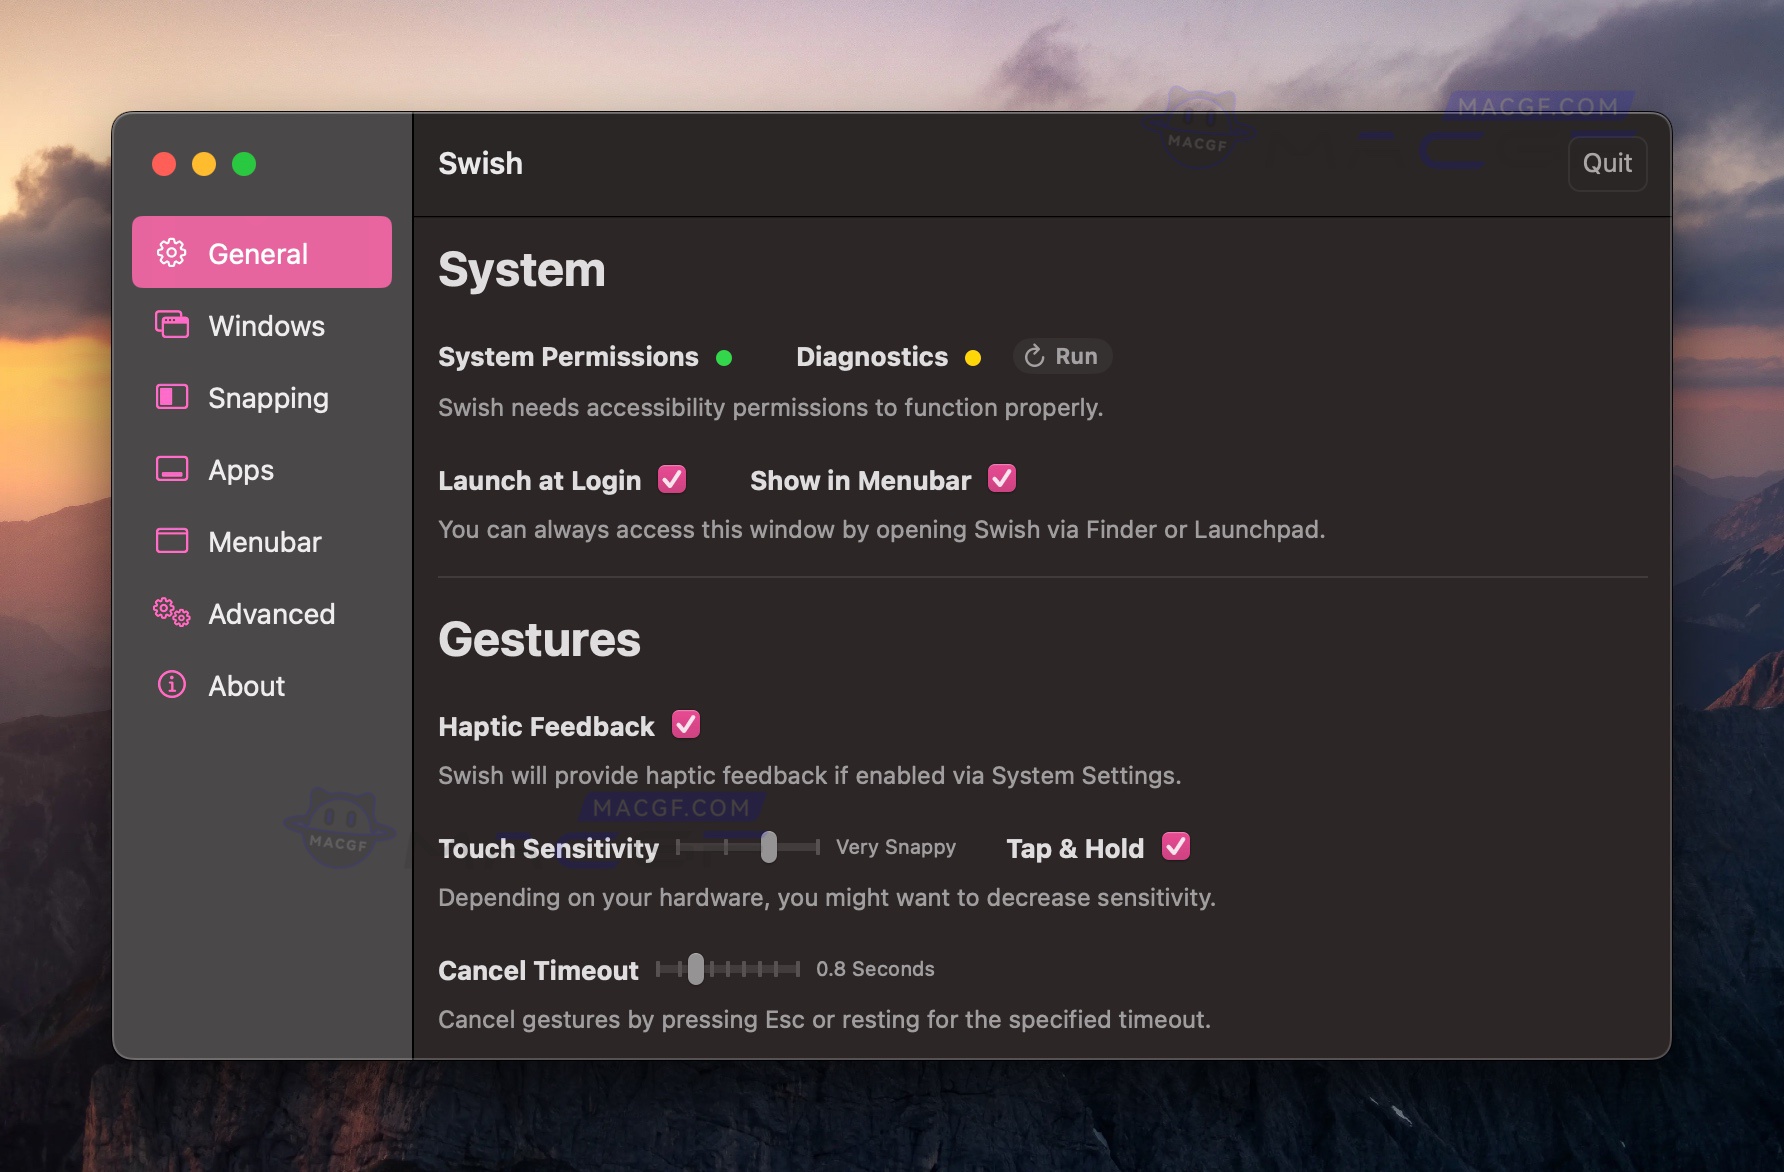Click the Quit button
This screenshot has width=1784, height=1172.
coord(1607,163)
